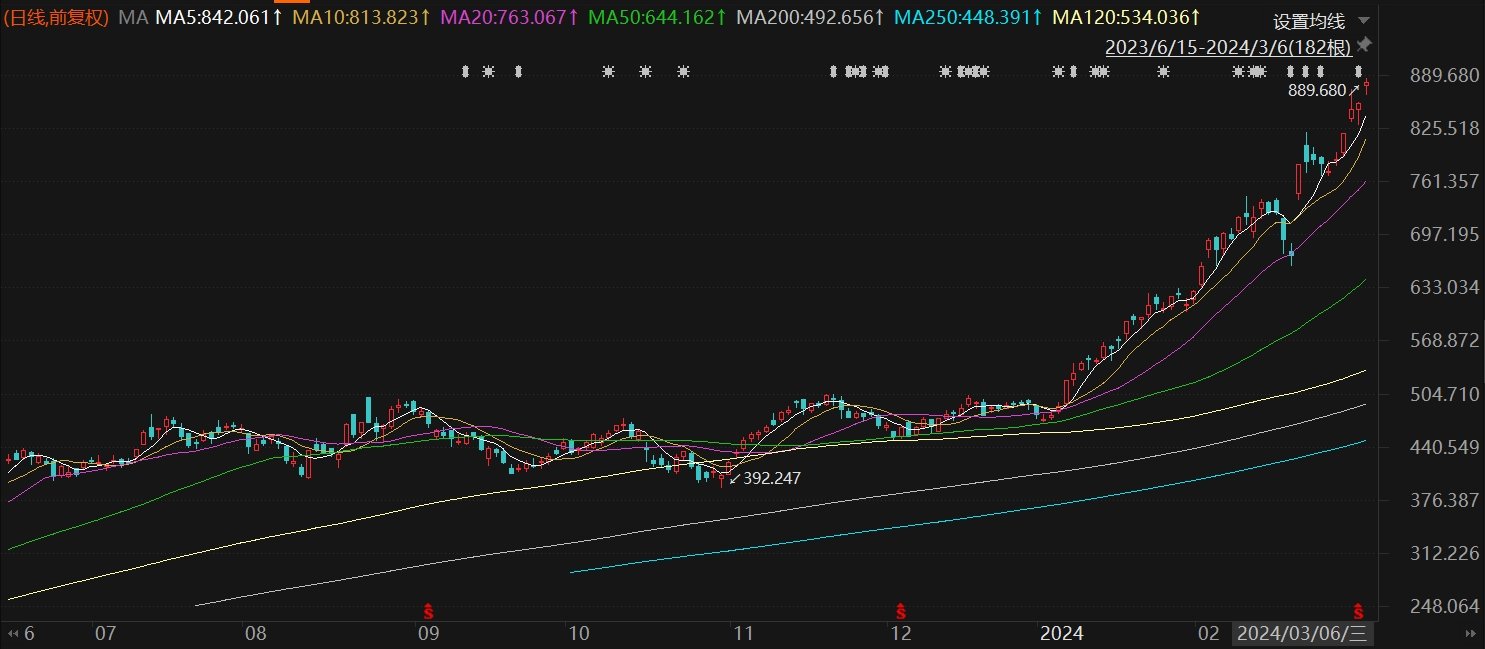Open the (日线,前复权) period selector
Image resolution: width=1485 pixels, height=649 pixels.
[x=56, y=18]
